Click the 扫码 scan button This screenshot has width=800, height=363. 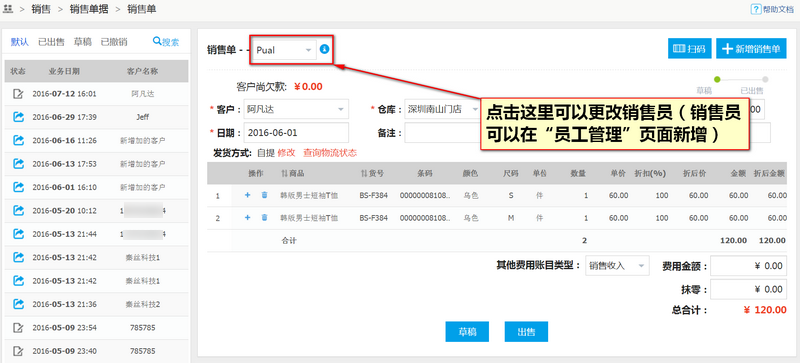coord(690,49)
